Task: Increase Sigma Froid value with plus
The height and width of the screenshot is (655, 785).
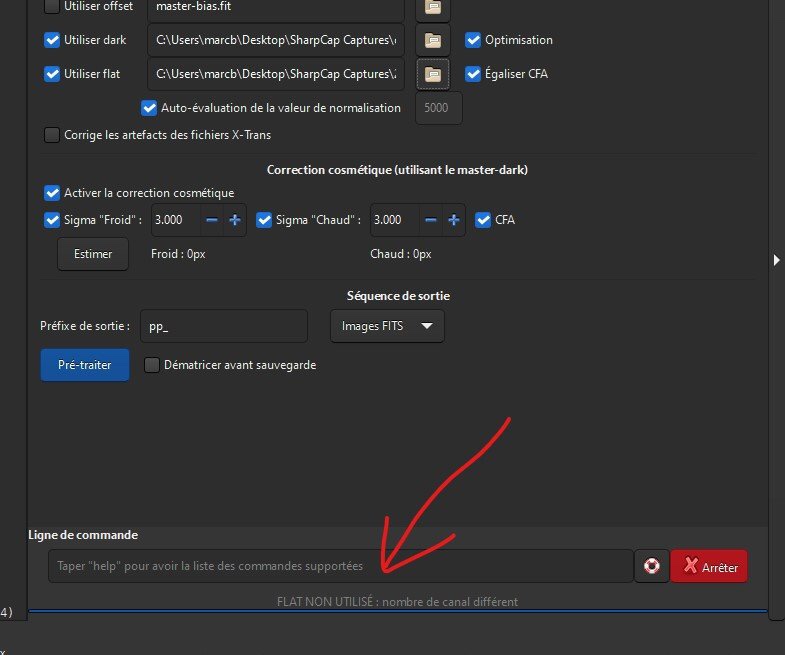Action: point(235,220)
